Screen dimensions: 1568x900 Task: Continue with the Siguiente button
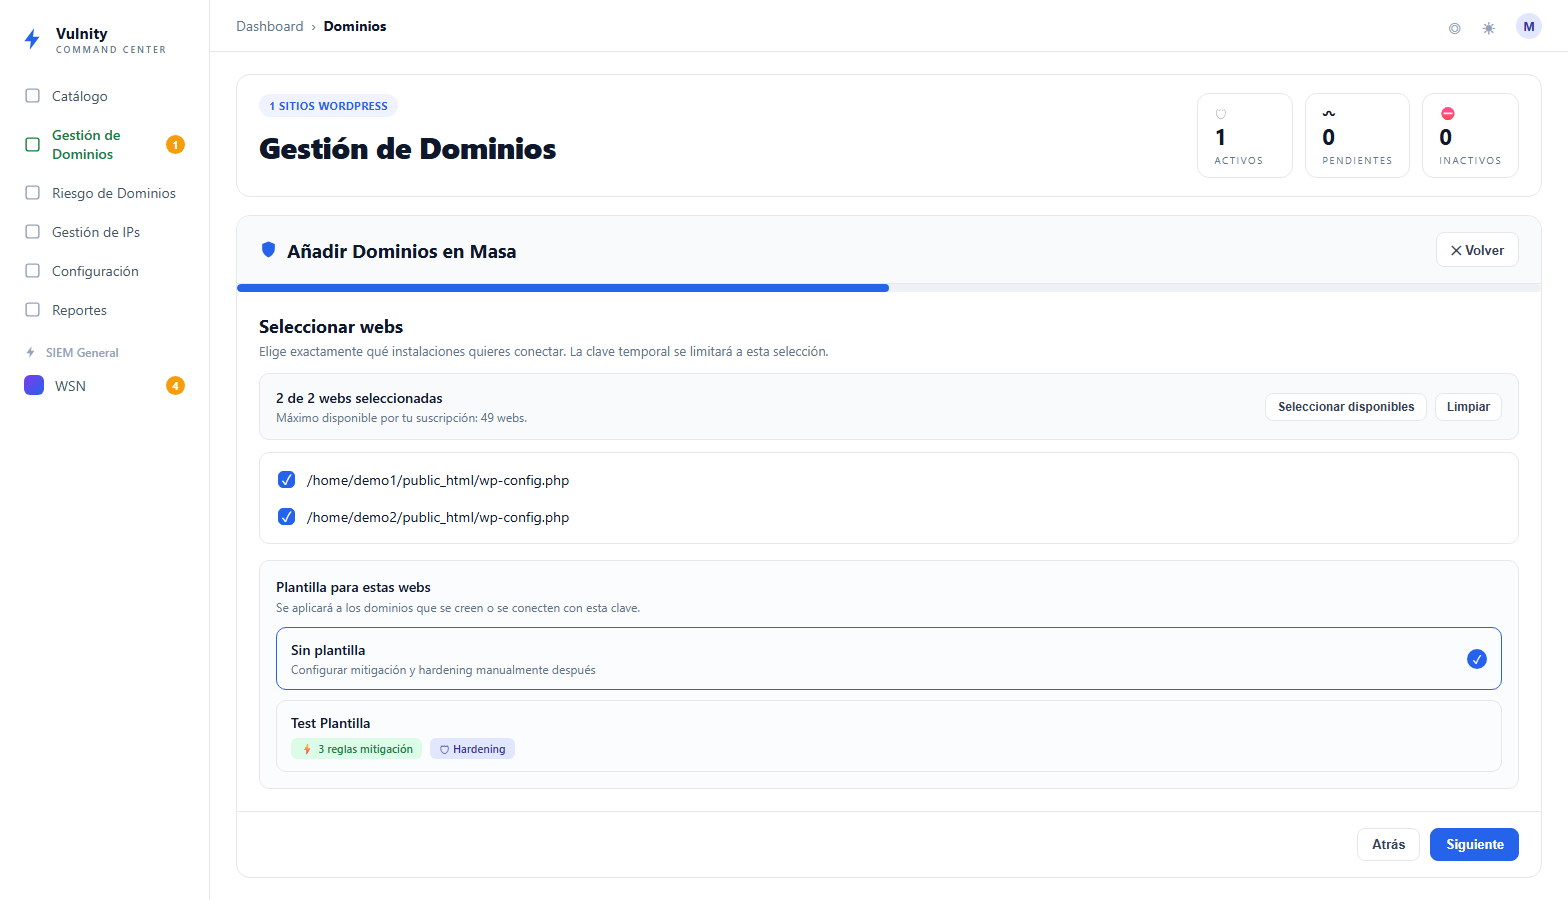(1474, 844)
